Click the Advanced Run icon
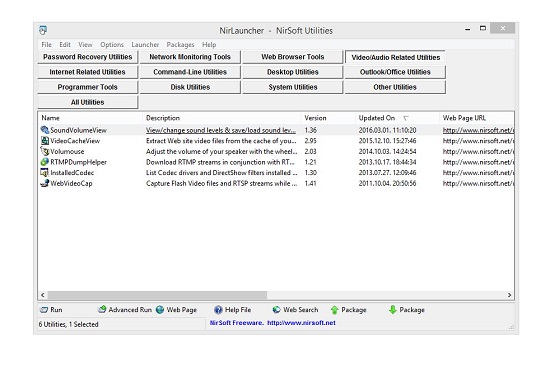 click(x=102, y=309)
